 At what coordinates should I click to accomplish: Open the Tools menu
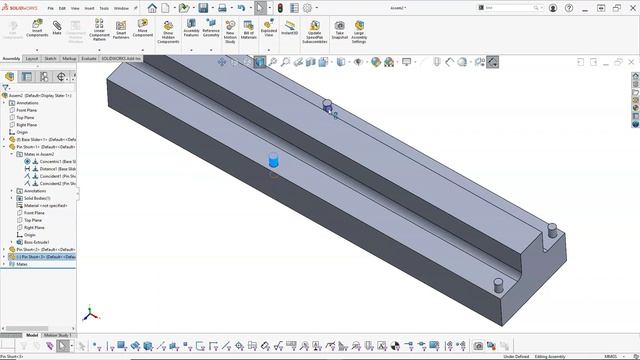tap(104, 8)
